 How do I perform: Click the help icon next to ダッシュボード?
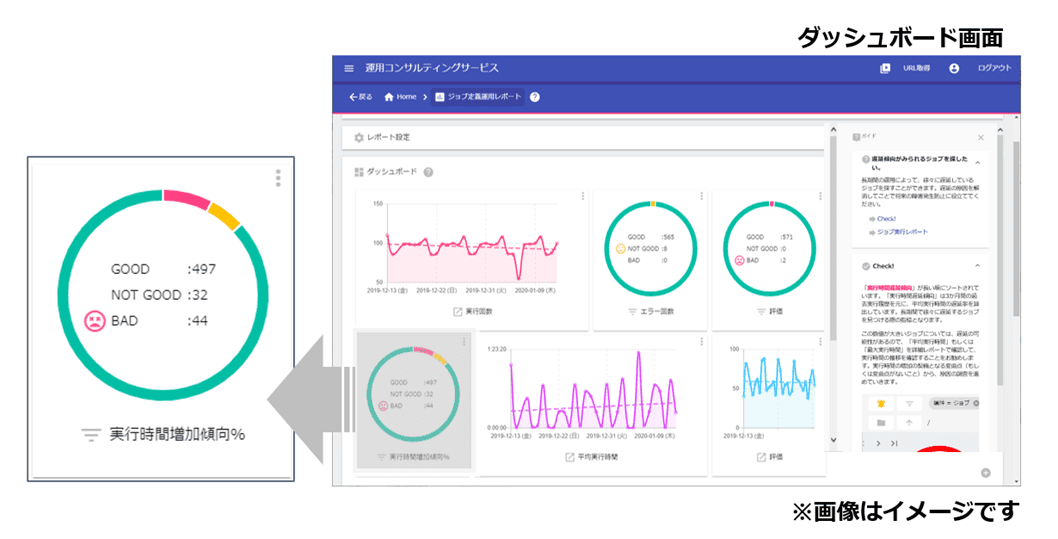428,172
